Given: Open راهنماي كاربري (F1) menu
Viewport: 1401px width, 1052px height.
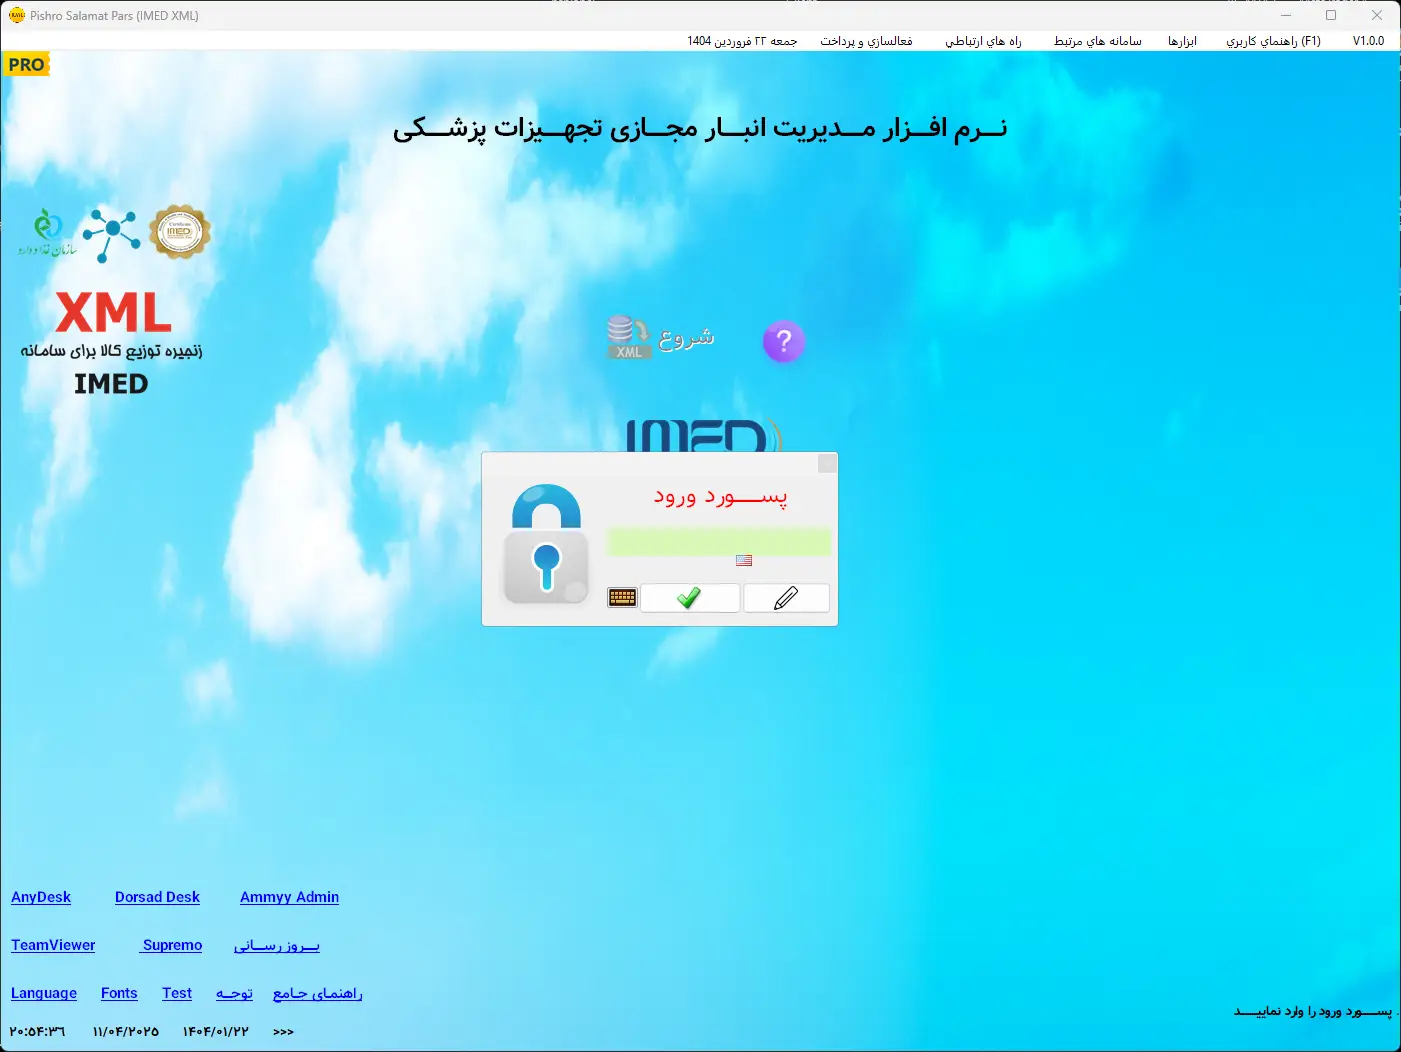Looking at the screenshot, I should click(1273, 41).
